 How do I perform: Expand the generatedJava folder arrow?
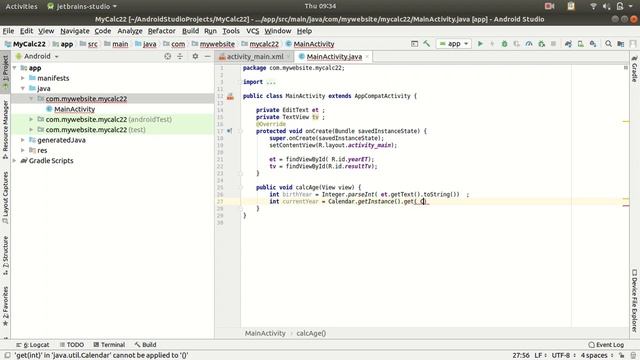tap(23, 140)
